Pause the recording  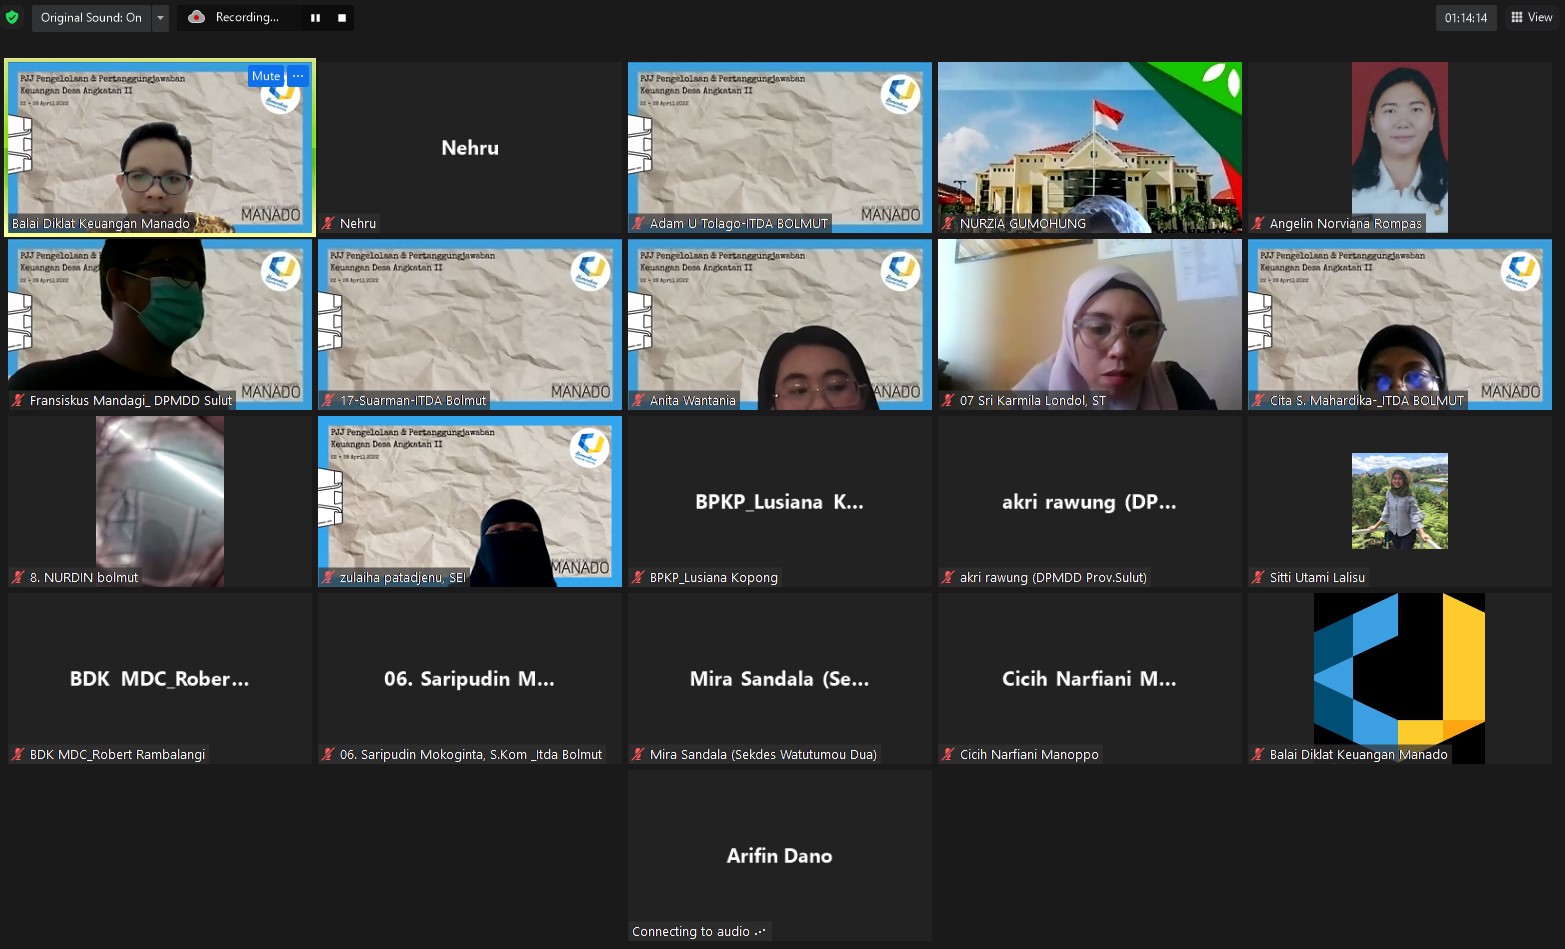(315, 18)
